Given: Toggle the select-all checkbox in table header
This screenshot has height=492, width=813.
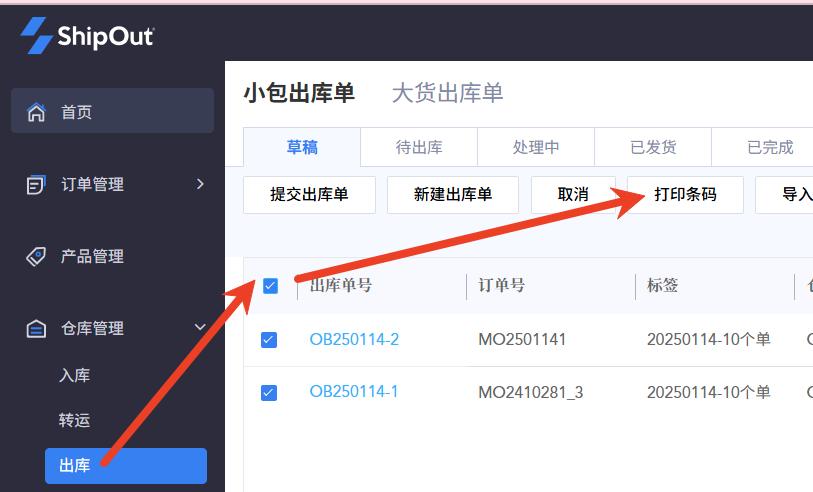Looking at the screenshot, I should tap(270, 286).
